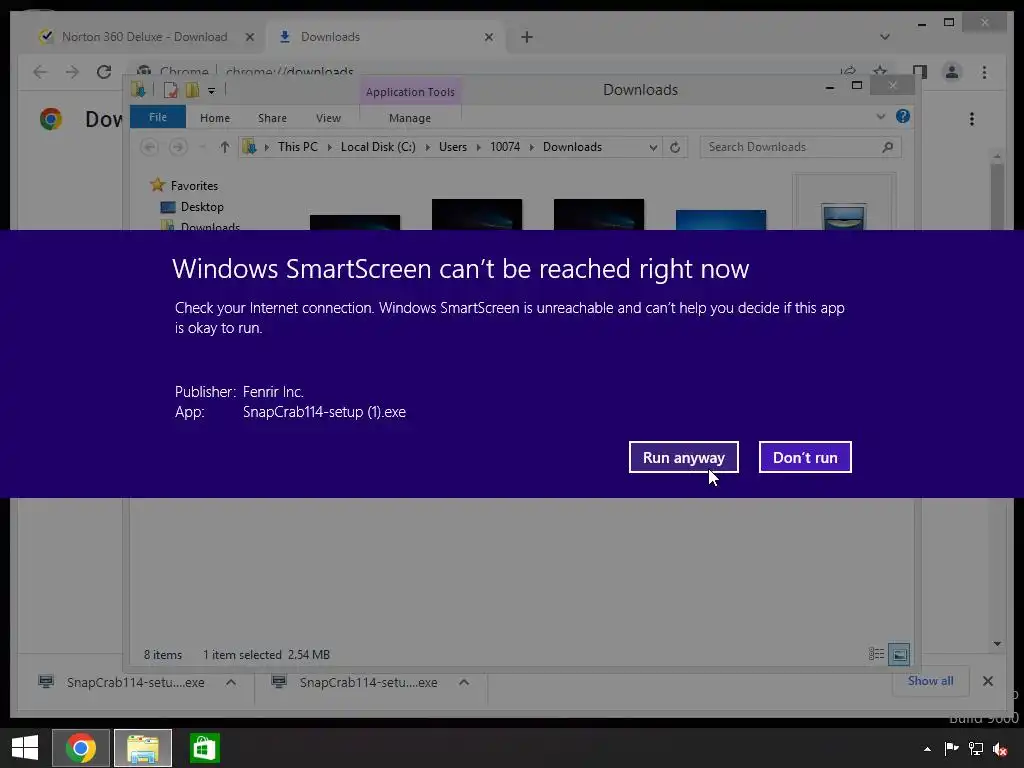The image size is (1024, 768).
Task: Expand second SnapCrab download options chevron
Action: click(464, 682)
